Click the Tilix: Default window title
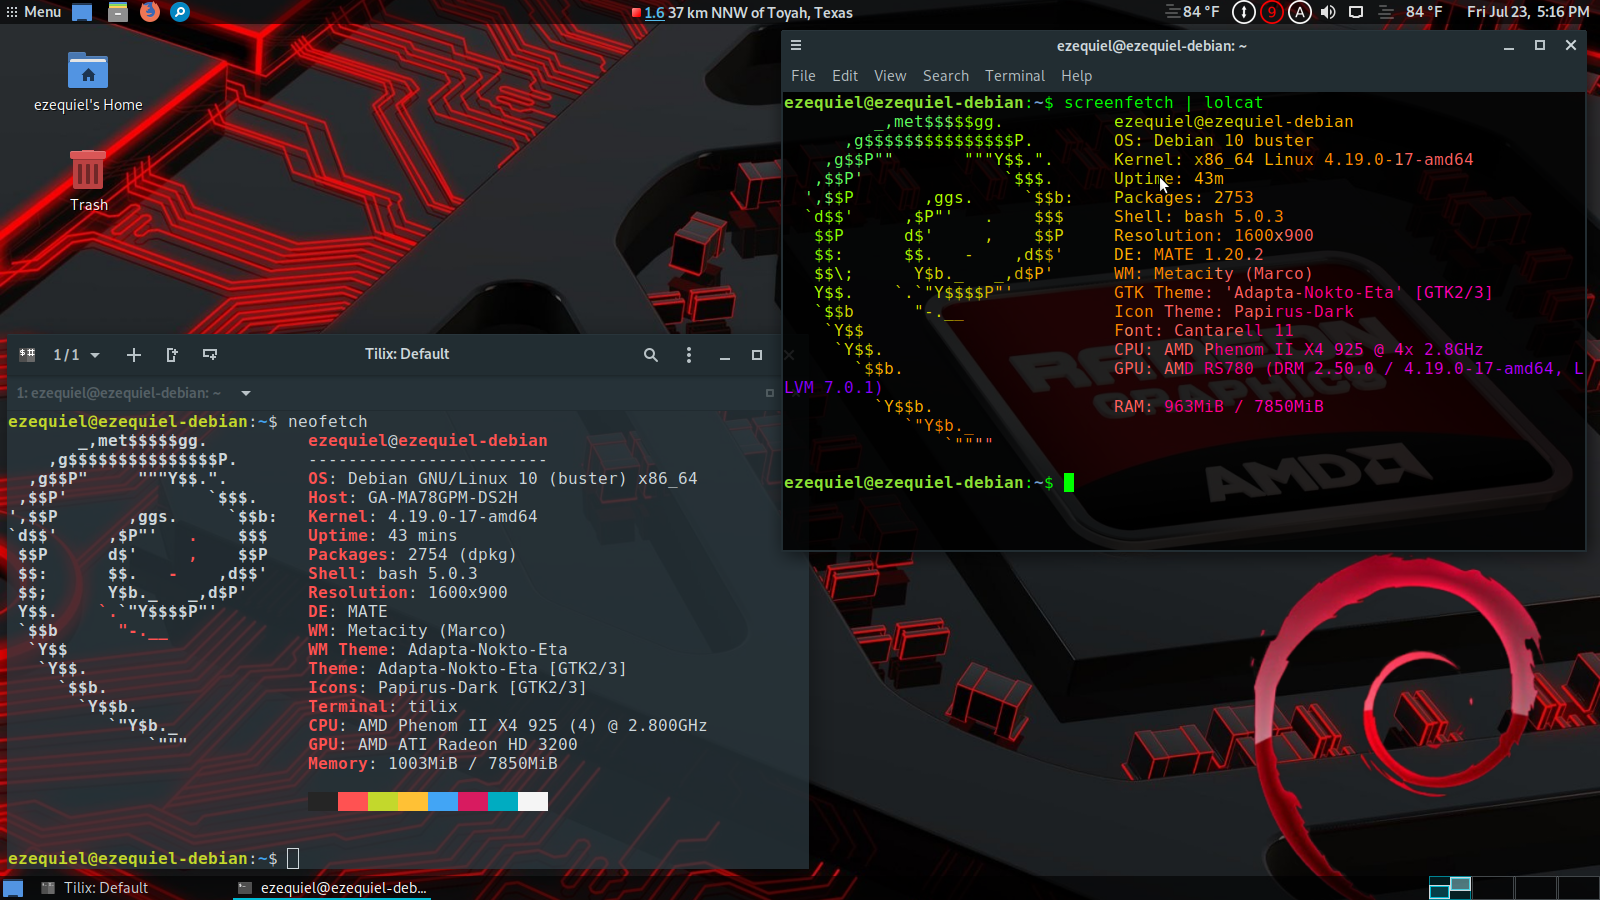1600x900 pixels. point(407,354)
